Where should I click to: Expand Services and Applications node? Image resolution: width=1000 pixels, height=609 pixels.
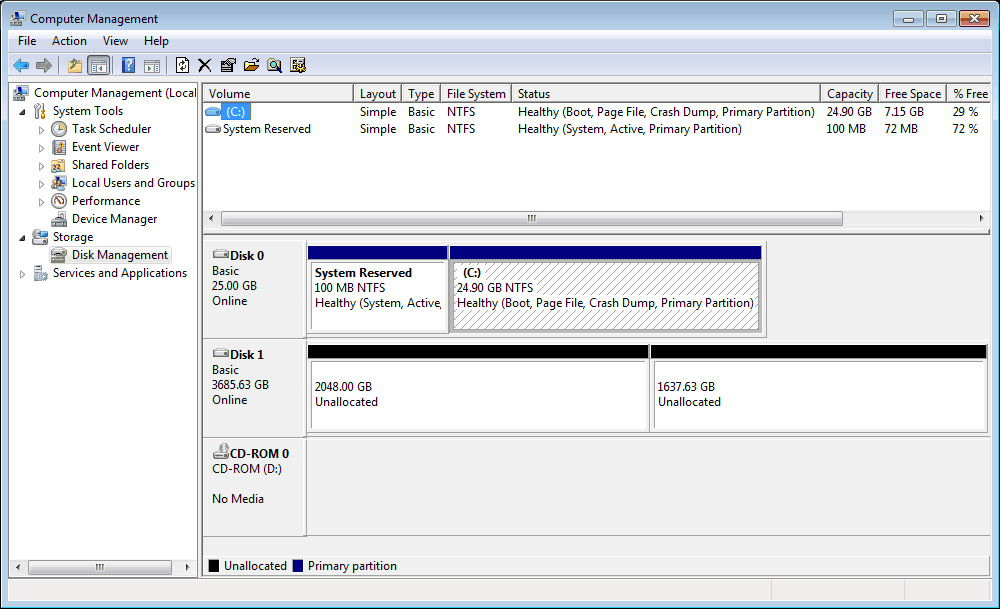23,274
